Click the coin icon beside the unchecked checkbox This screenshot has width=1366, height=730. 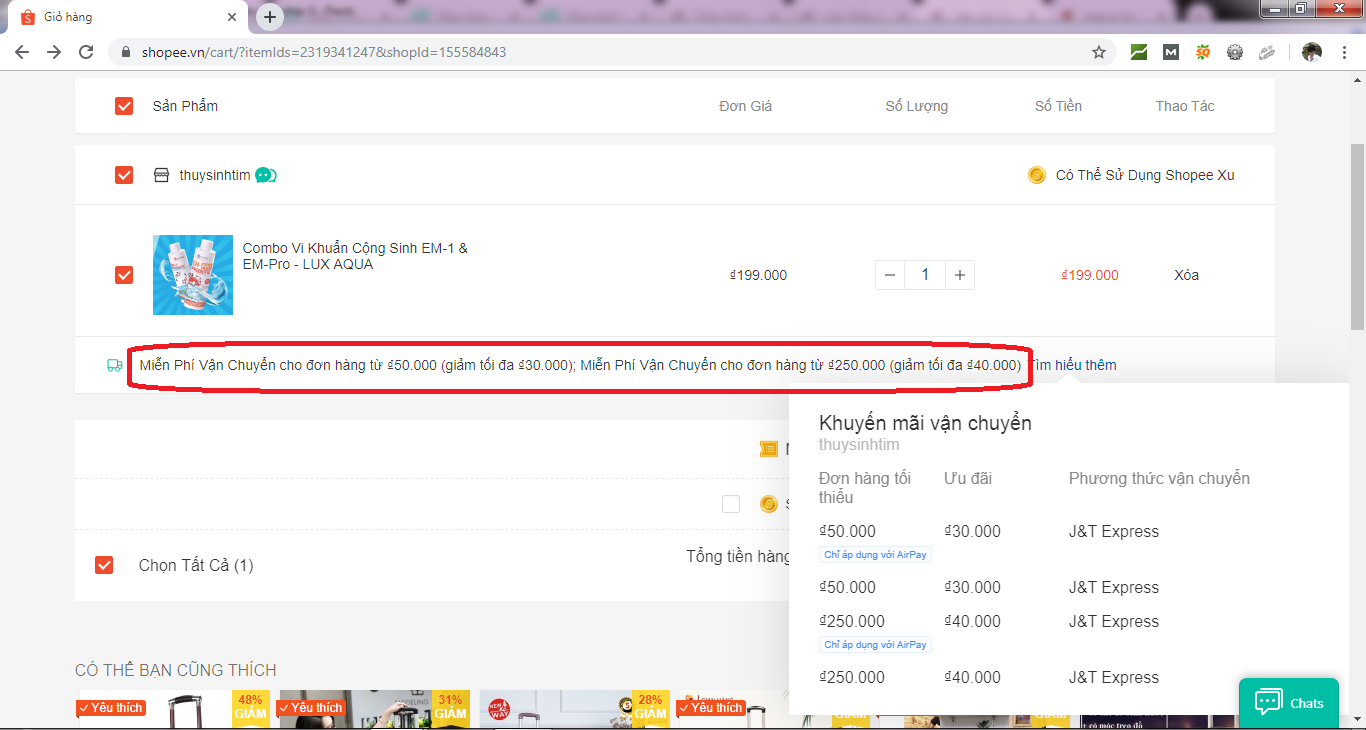[769, 504]
